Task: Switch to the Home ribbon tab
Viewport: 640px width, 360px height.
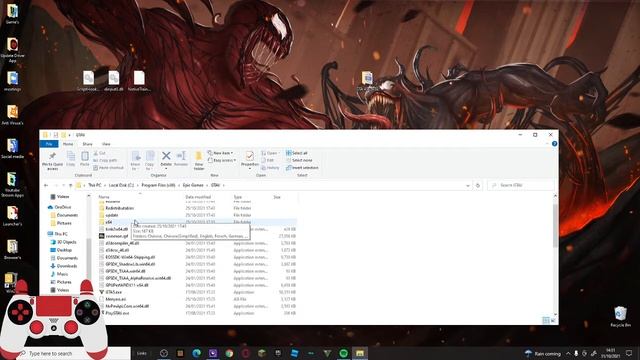Action: tap(68, 144)
